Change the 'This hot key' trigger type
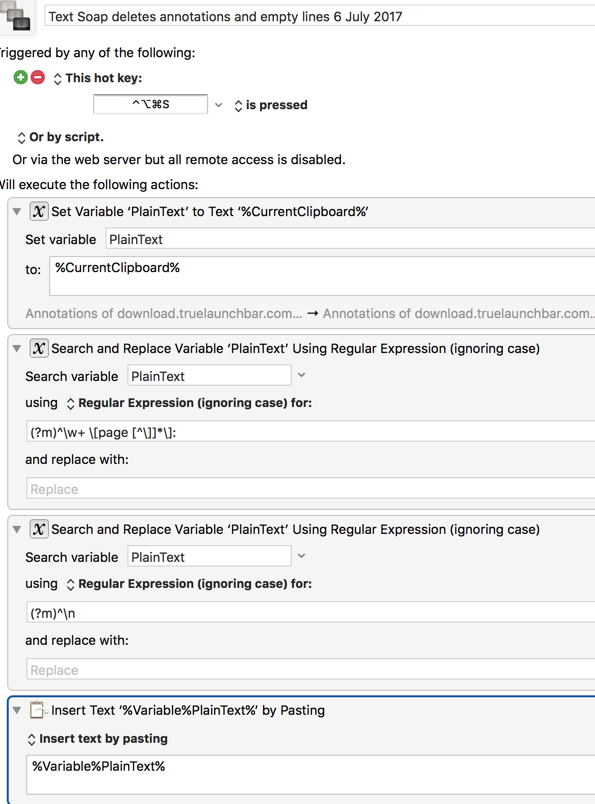The width and height of the screenshot is (595, 804). (x=97, y=78)
